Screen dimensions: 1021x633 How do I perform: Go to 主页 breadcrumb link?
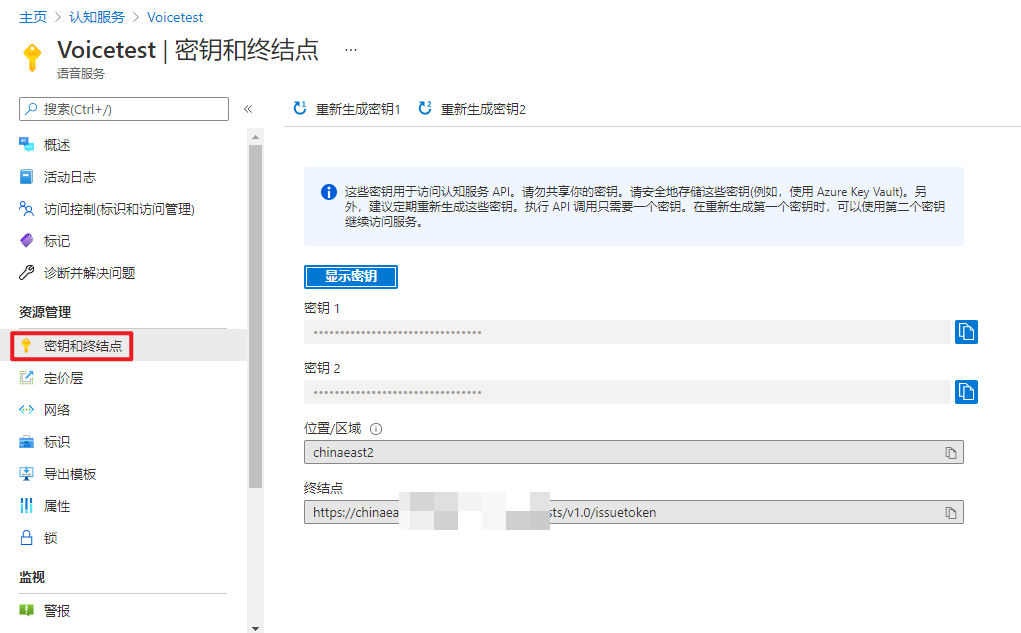[33, 18]
